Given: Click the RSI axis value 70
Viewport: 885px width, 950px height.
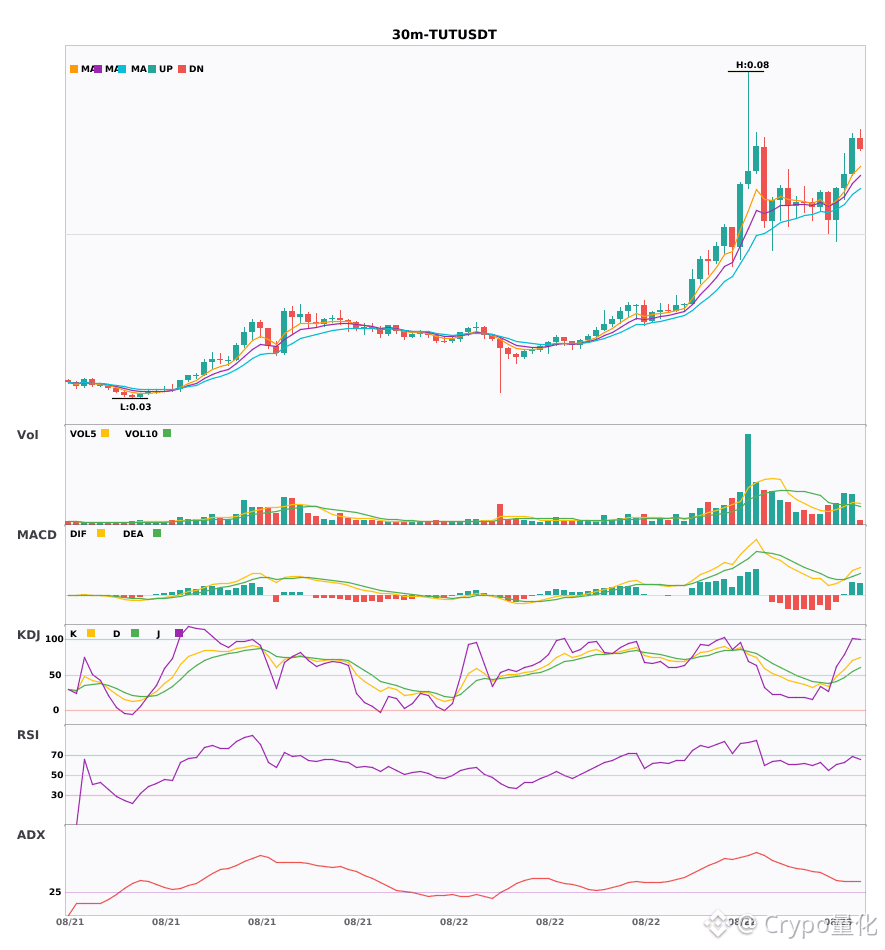Looking at the screenshot, I should 57,755.
